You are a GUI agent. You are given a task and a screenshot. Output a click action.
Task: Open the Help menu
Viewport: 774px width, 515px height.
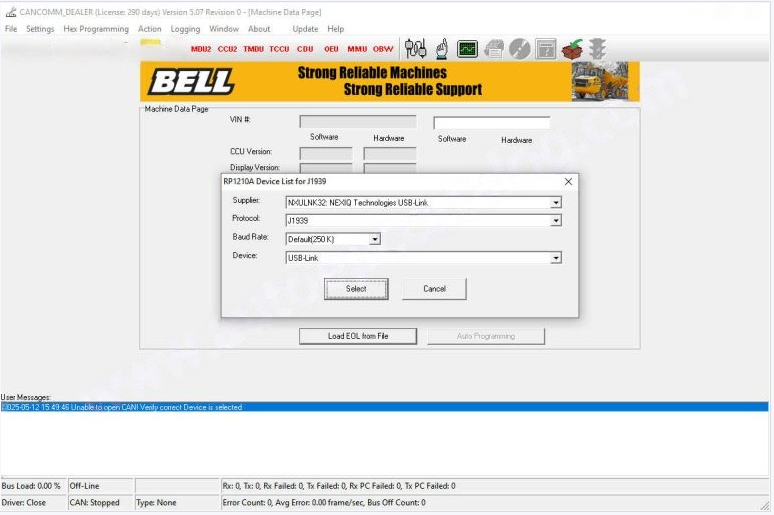coord(335,29)
